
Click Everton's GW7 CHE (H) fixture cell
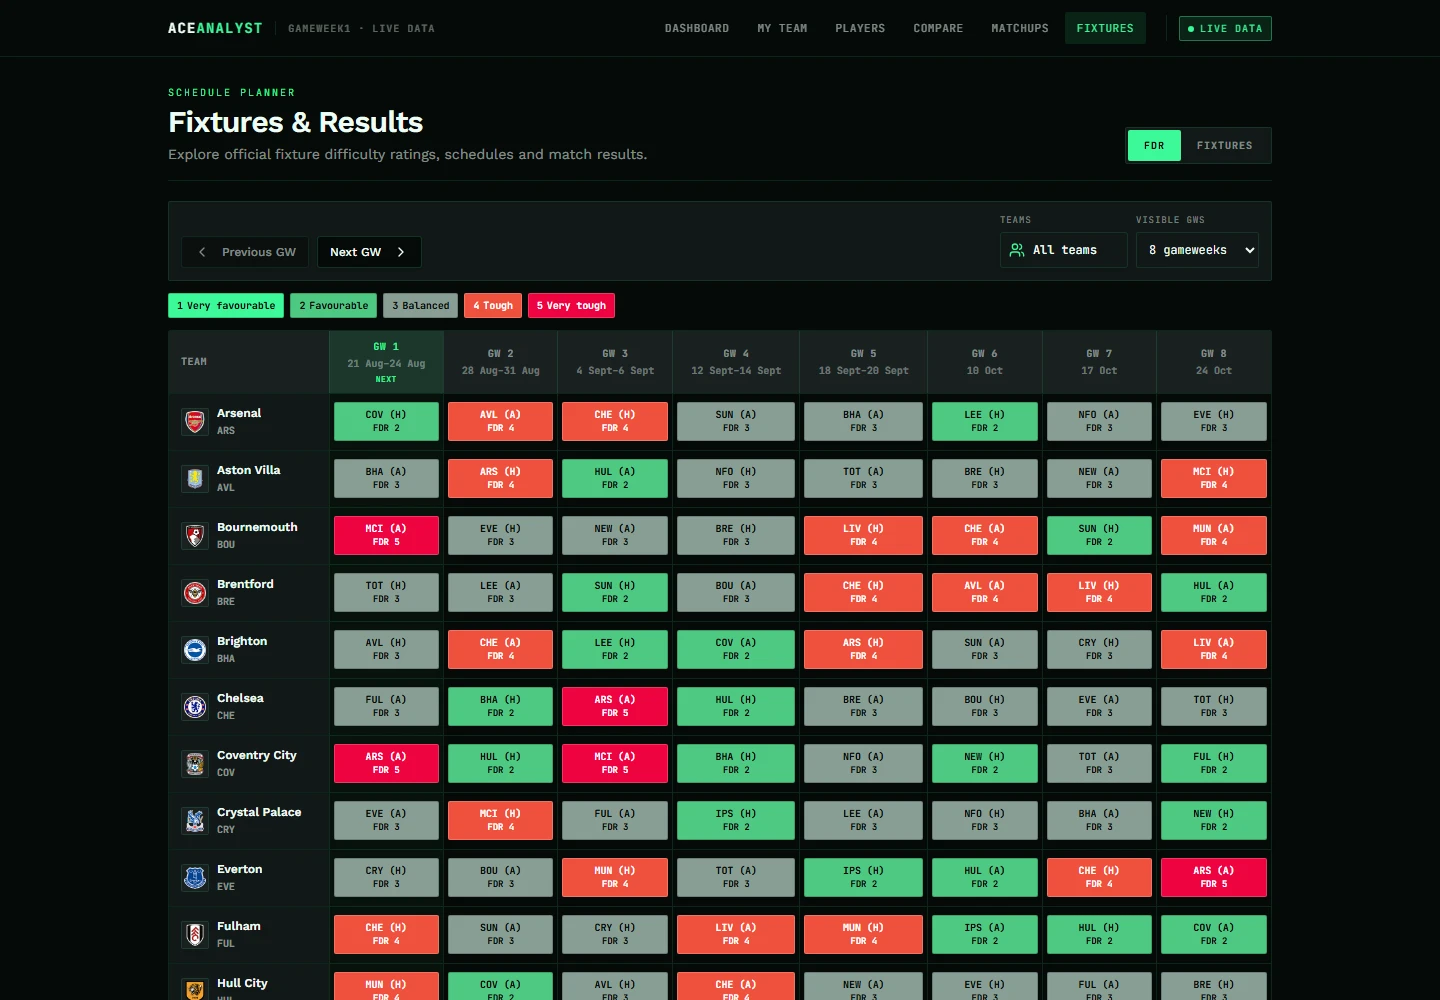[1099, 877]
